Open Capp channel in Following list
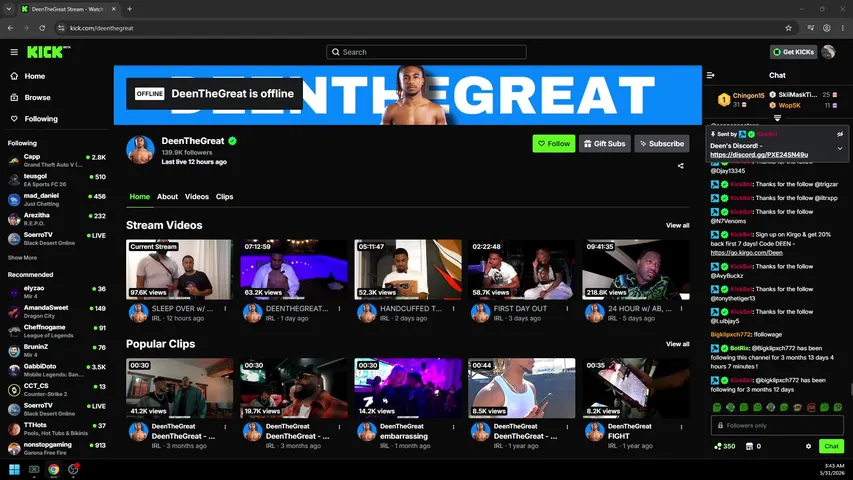Image resolution: width=853 pixels, height=480 pixels. [57, 160]
